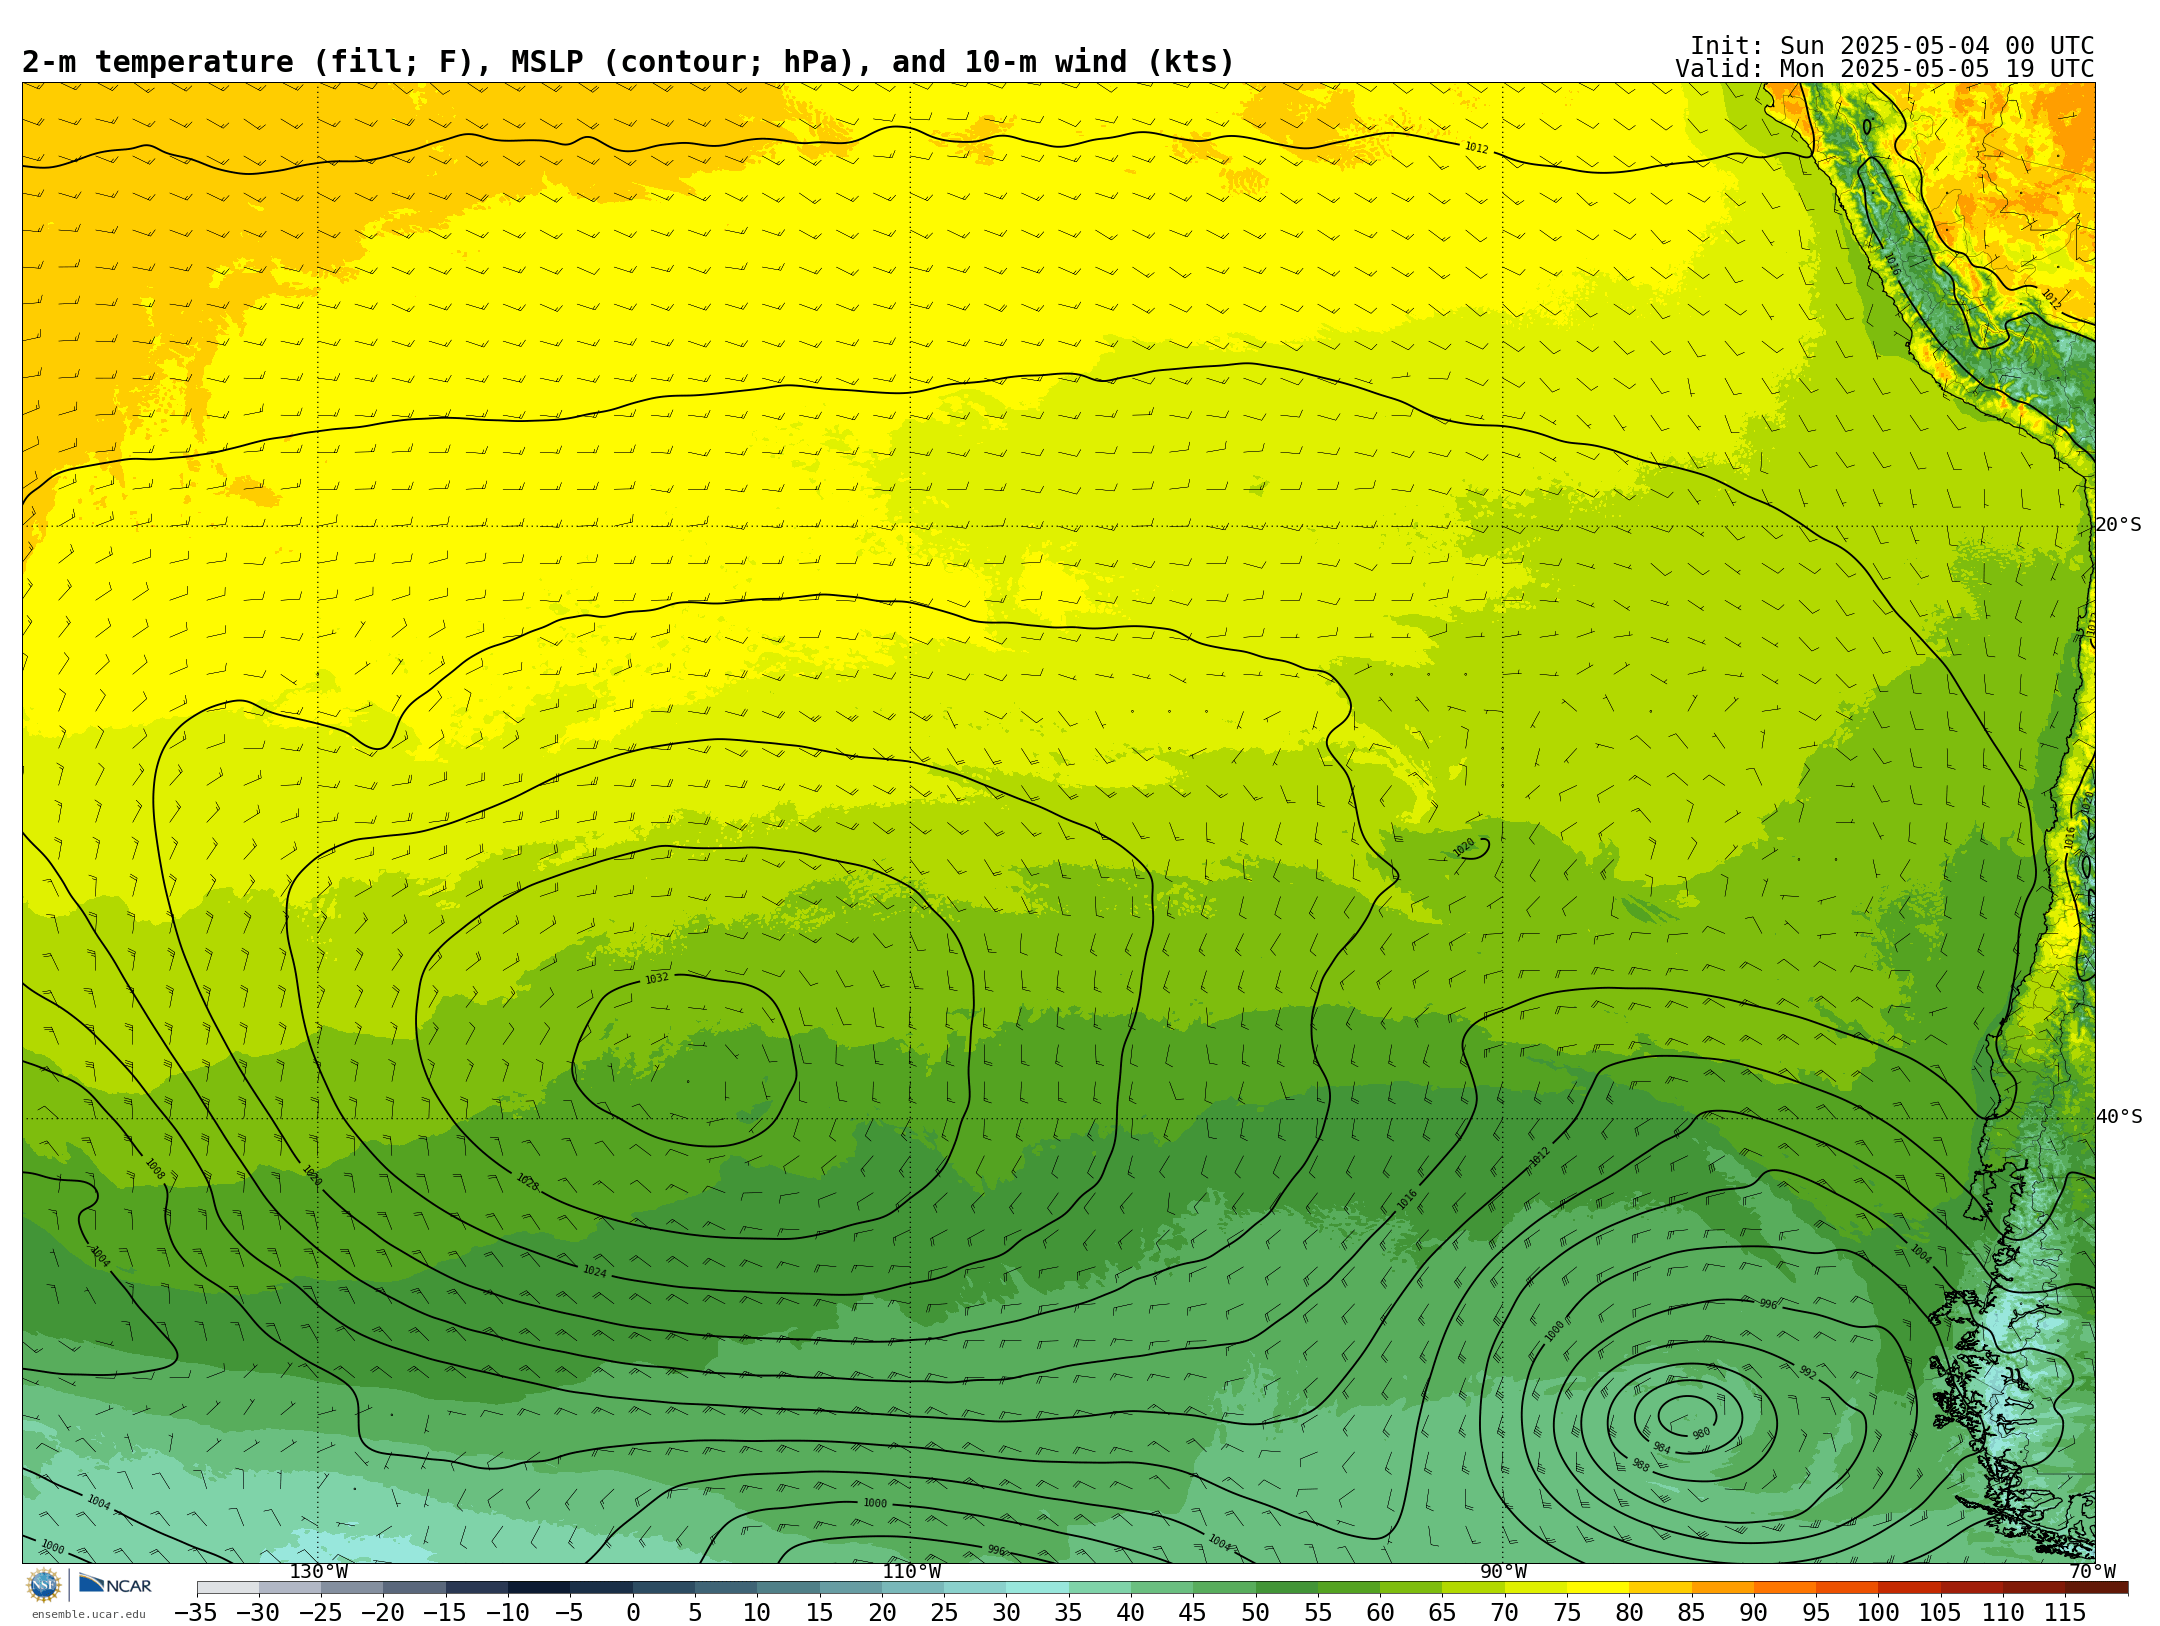Click the 90°W longitude label

tap(1503, 1572)
